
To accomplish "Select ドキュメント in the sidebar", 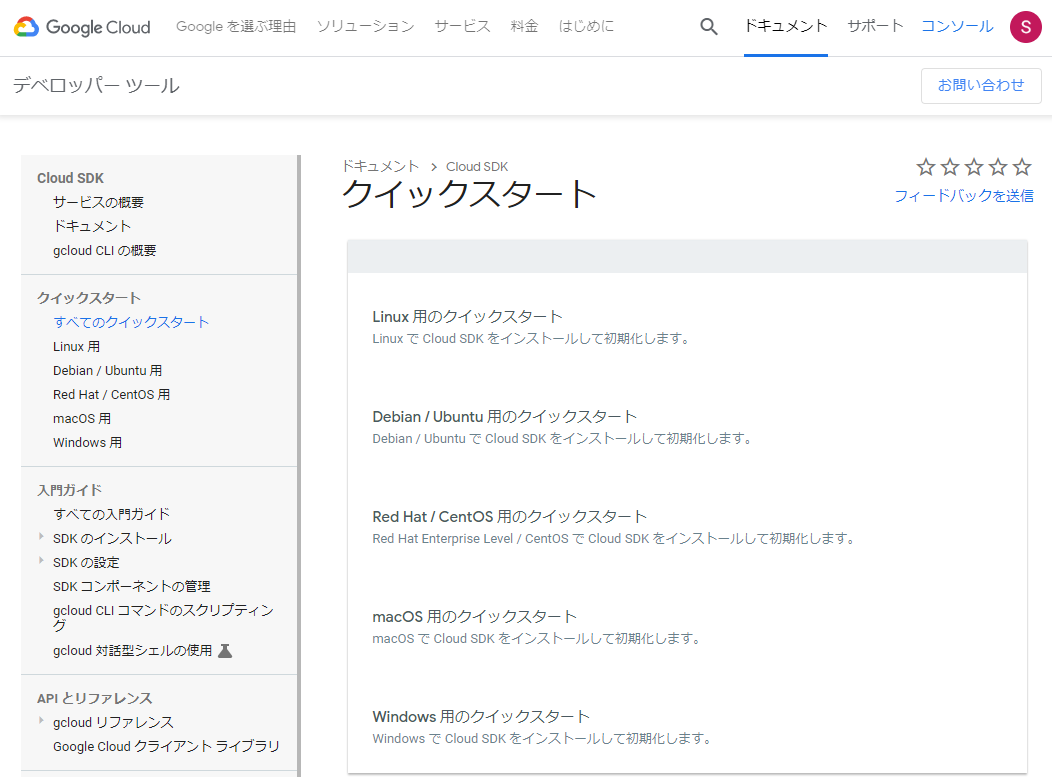I will (92, 226).
